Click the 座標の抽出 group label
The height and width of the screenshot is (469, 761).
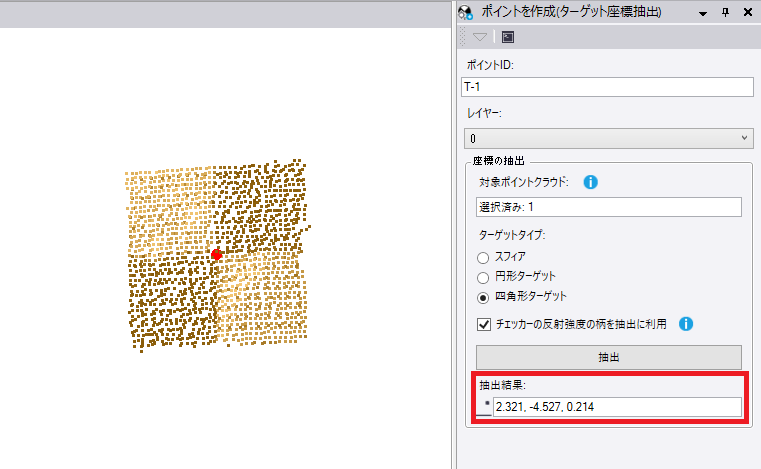coord(498,161)
